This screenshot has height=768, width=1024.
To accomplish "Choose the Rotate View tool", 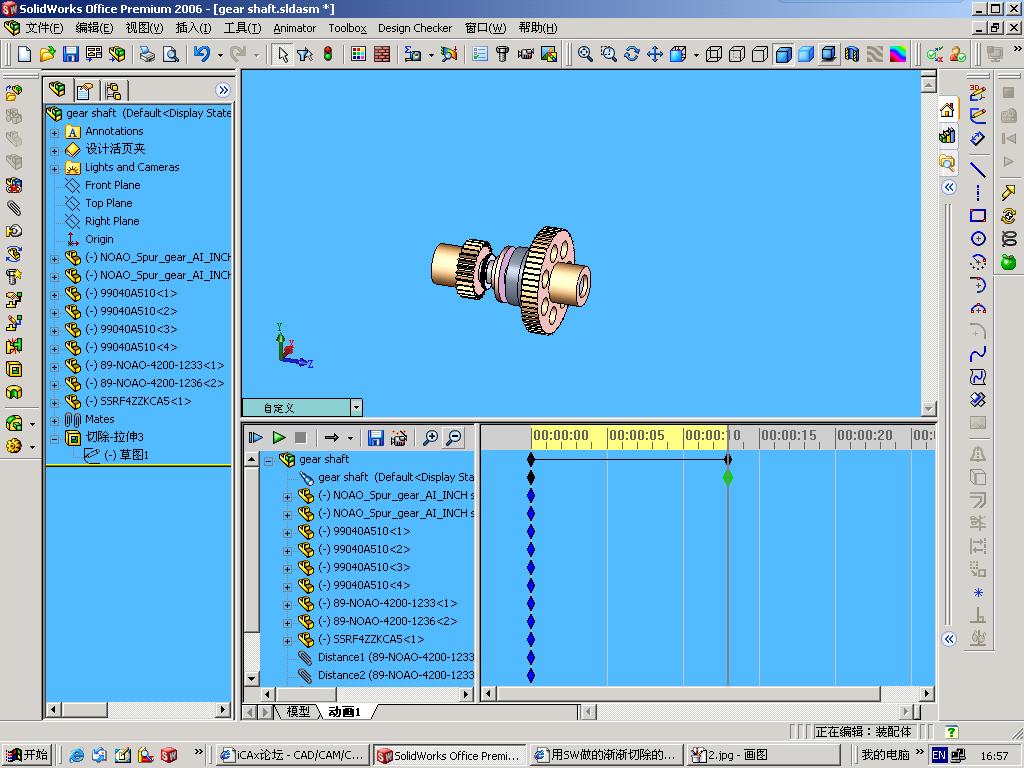I will (632, 54).
